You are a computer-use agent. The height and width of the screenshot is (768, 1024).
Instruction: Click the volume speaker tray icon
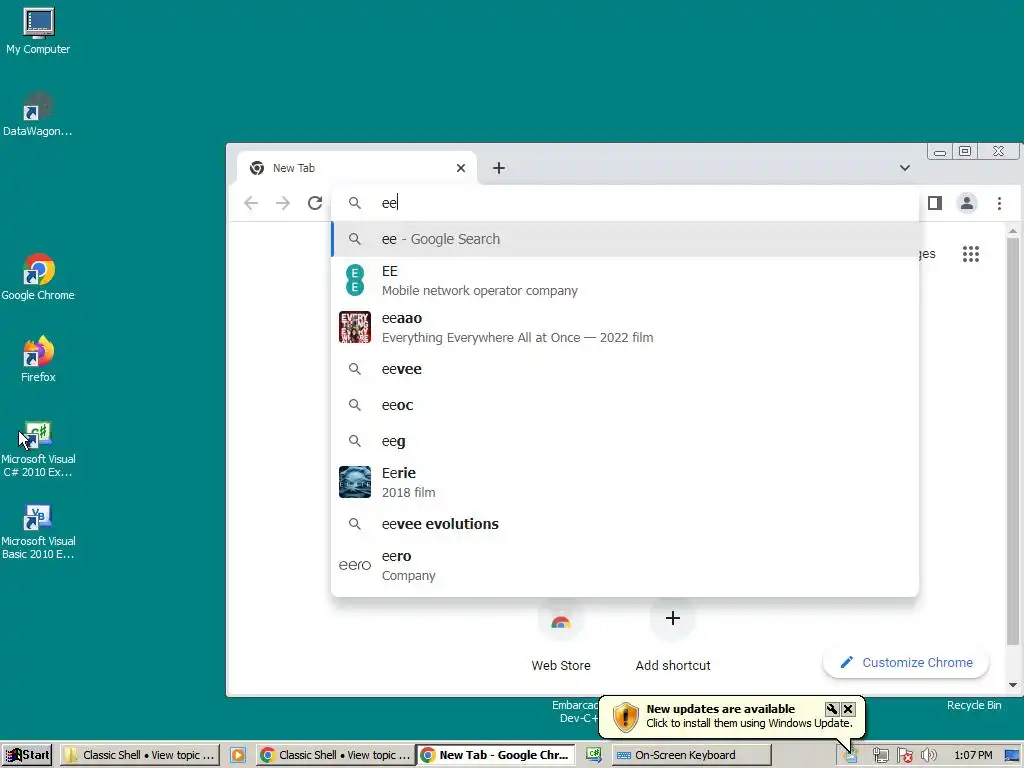tap(928, 756)
